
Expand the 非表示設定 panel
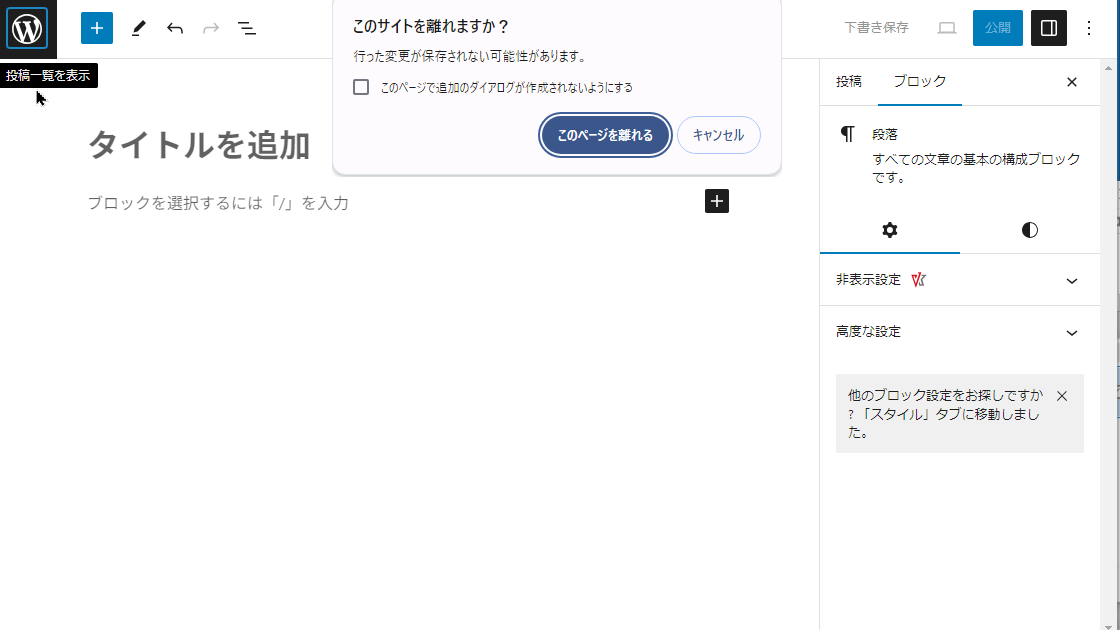tap(959, 280)
